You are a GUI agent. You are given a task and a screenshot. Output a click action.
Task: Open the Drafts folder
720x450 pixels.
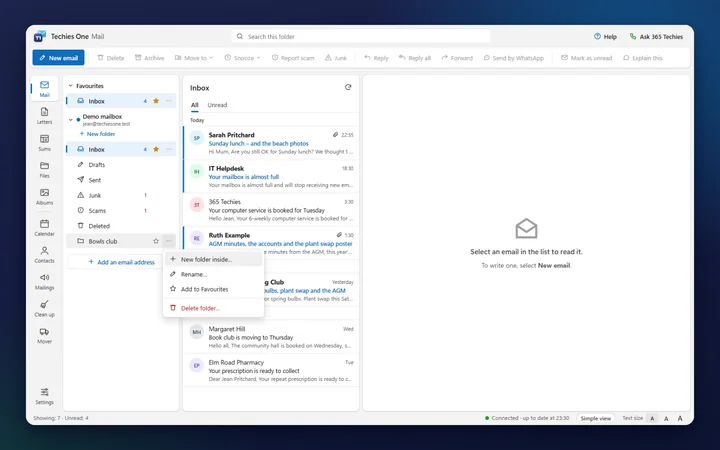pyautogui.click(x=121, y=165)
